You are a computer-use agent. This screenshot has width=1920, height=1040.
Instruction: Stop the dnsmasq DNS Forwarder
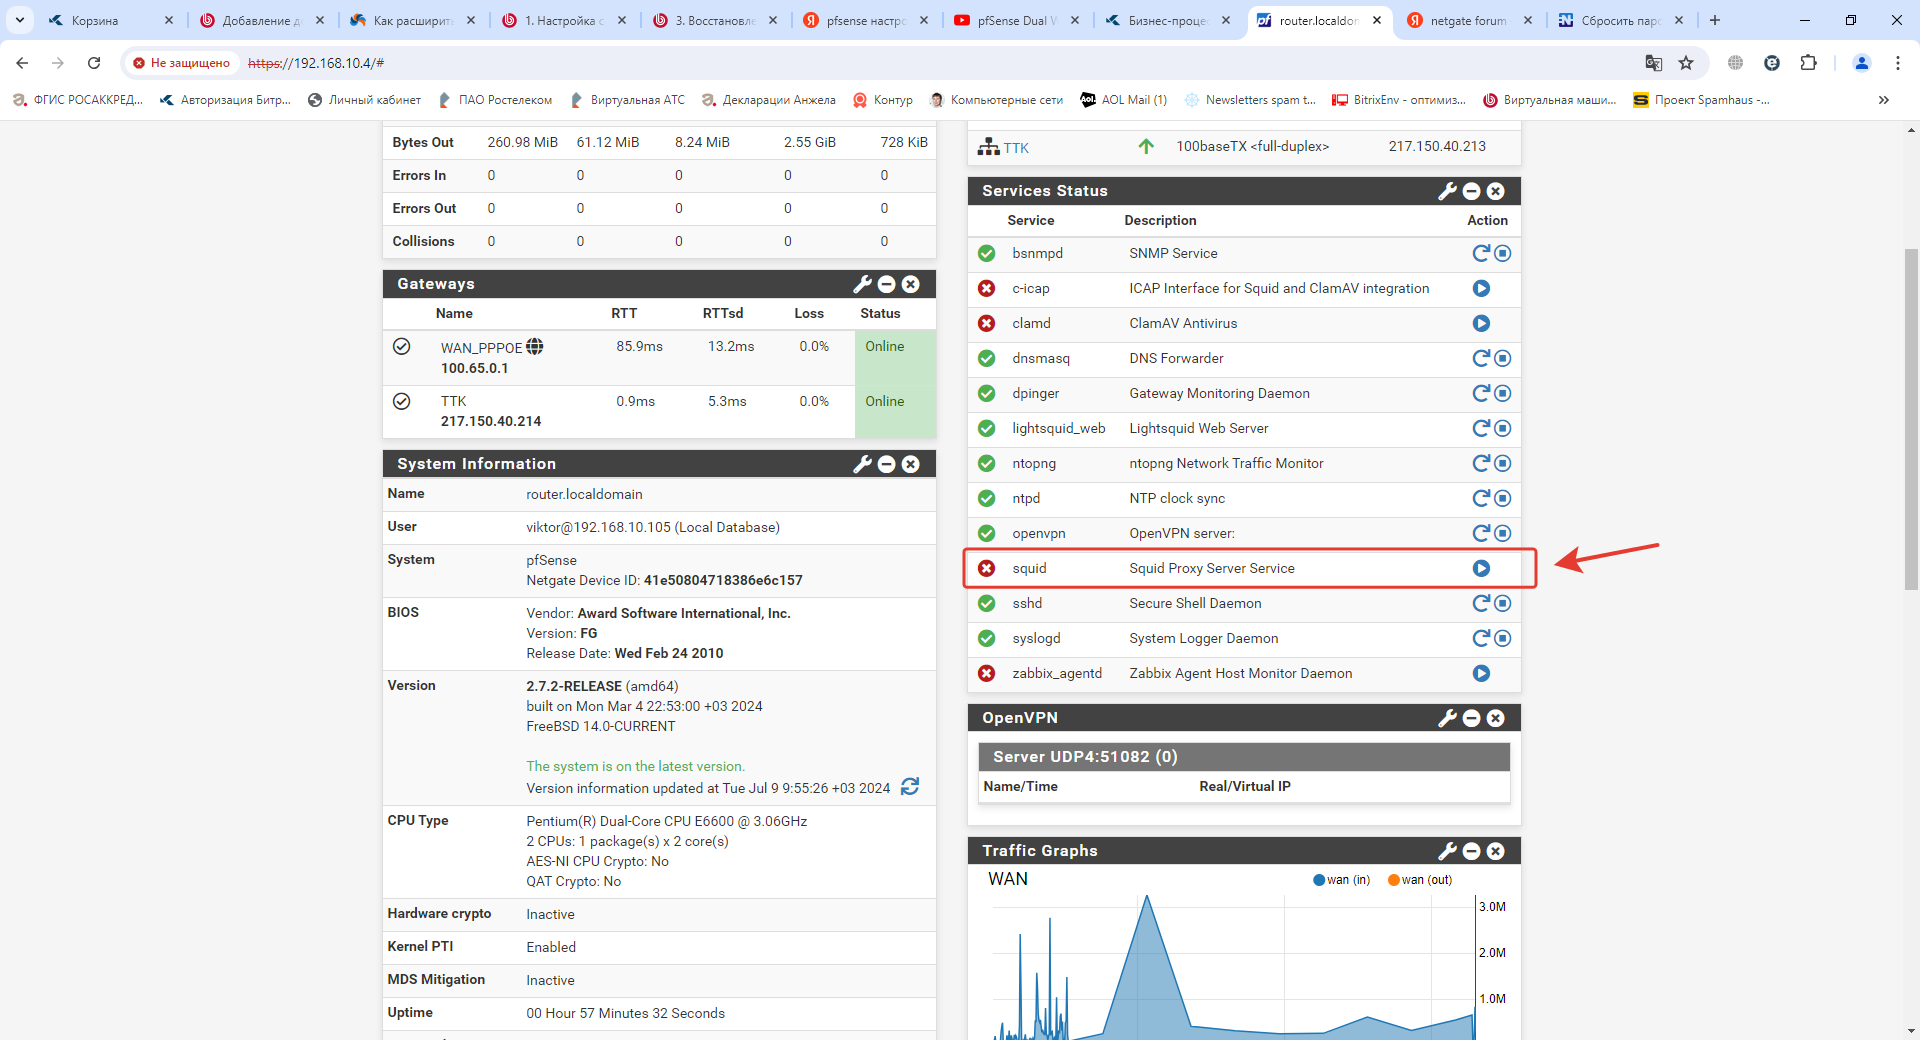(x=1502, y=358)
